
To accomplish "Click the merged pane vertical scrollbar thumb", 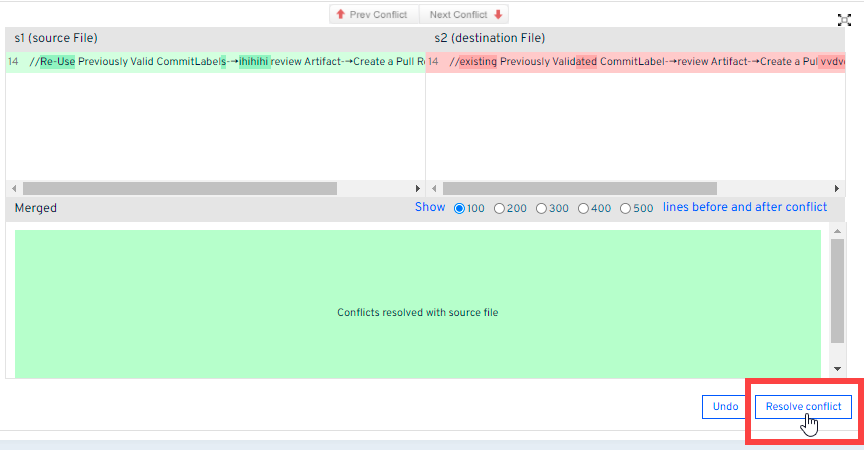I will pos(837,290).
